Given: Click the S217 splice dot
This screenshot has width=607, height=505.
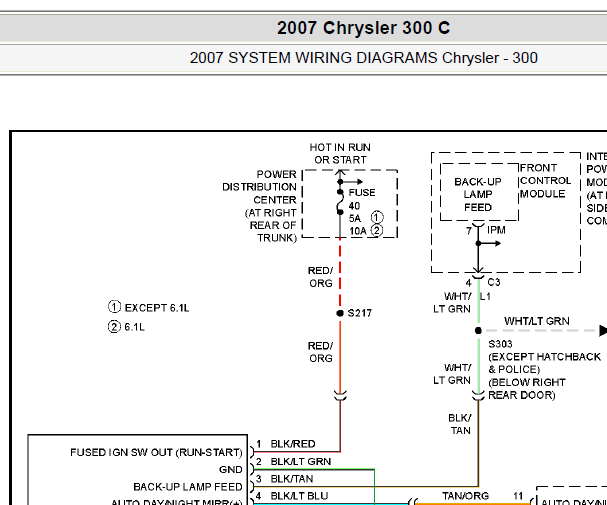Looking at the screenshot, I should 340,313.
